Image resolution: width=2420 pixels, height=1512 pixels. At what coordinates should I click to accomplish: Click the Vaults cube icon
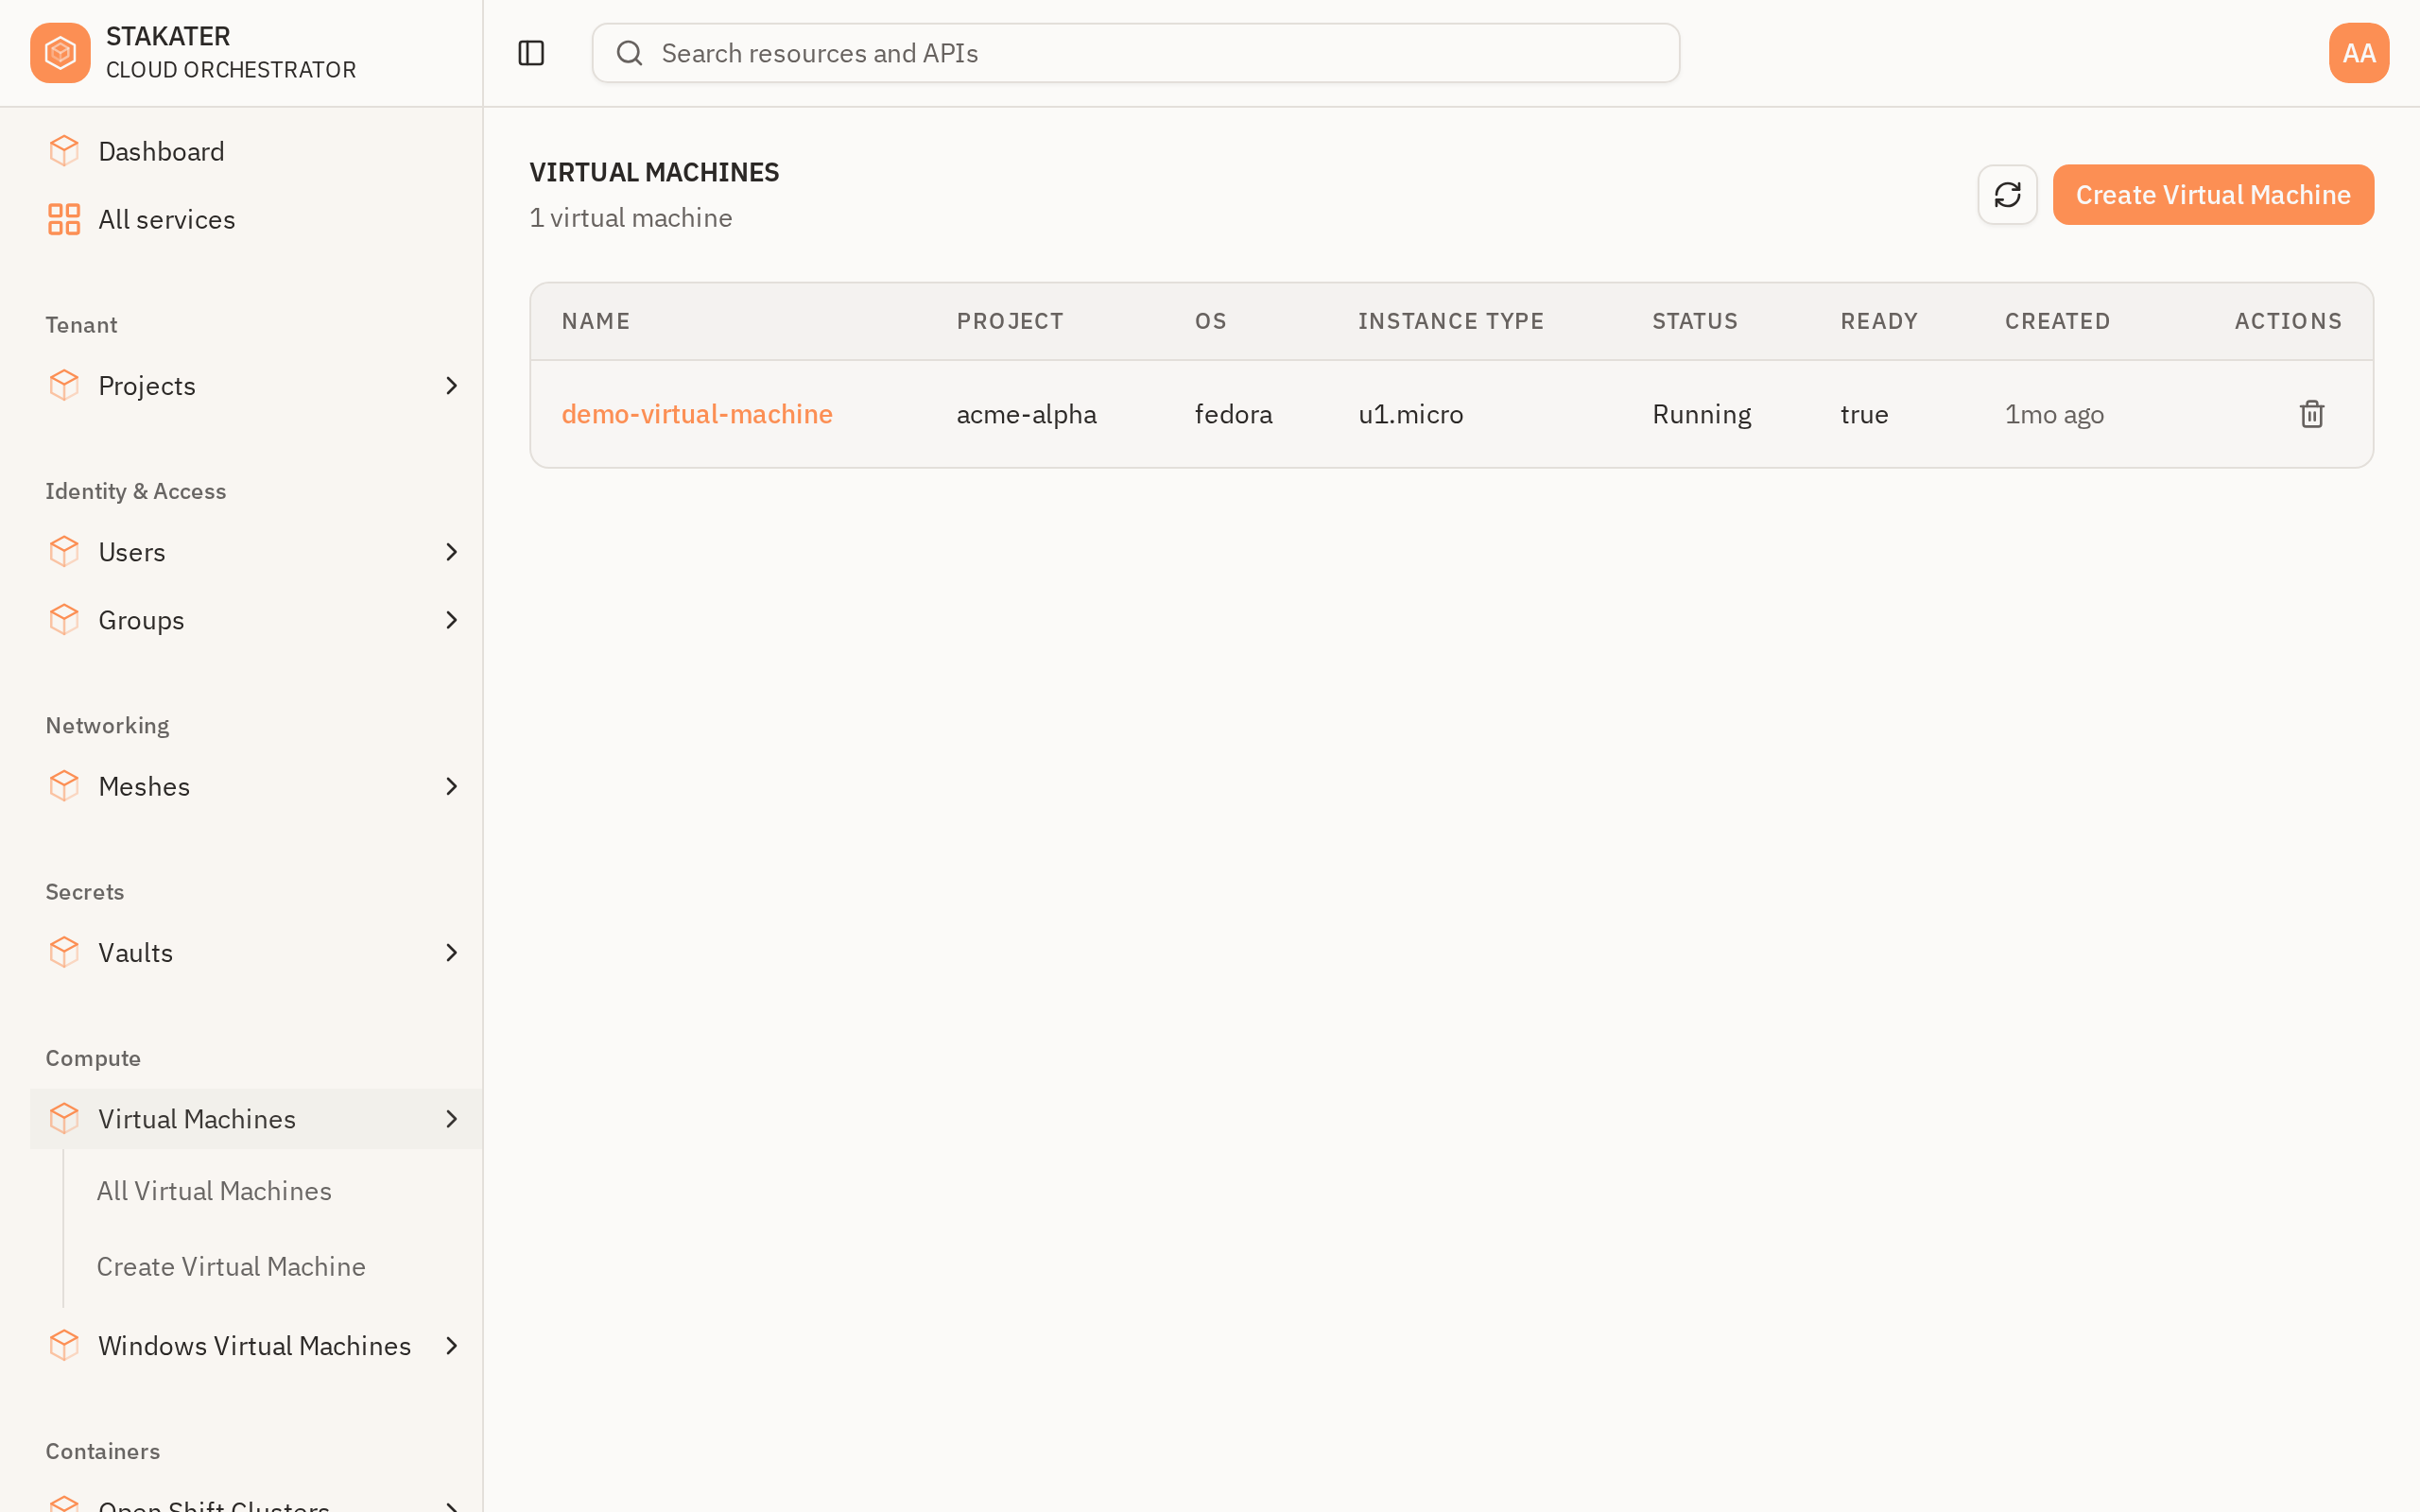coord(64,952)
